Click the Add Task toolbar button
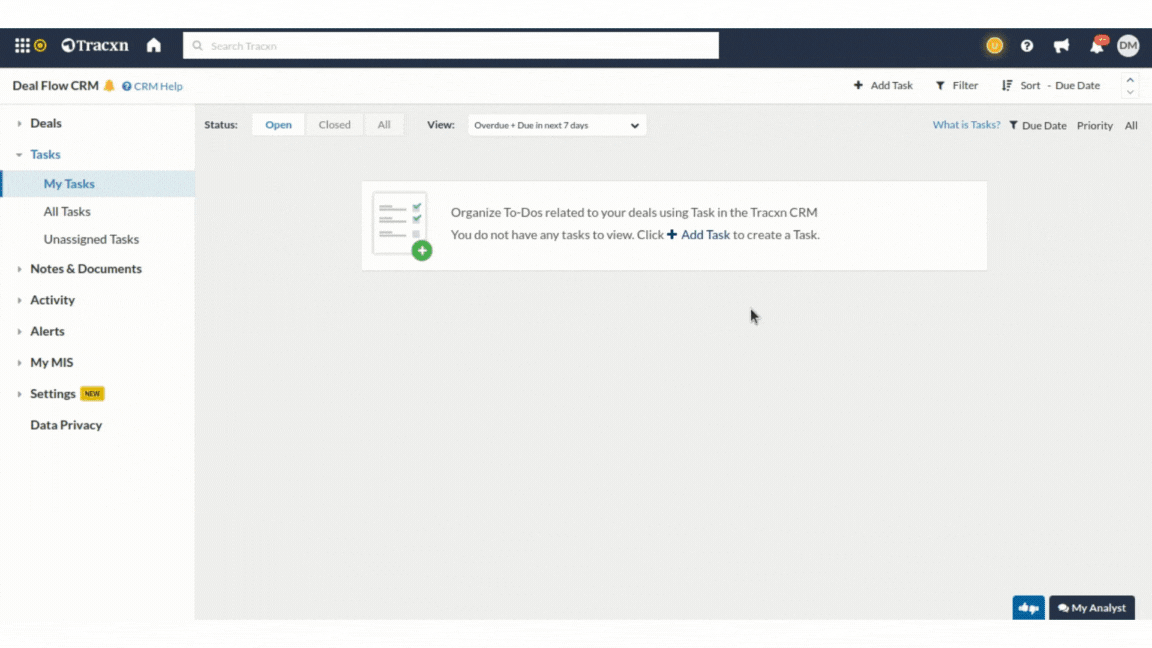This screenshot has height=648, width=1152. pyautogui.click(x=883, y=86)
